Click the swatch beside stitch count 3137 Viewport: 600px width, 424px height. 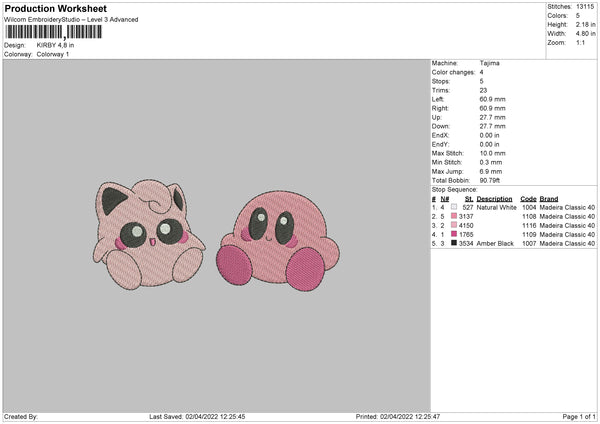pos(456,216)
